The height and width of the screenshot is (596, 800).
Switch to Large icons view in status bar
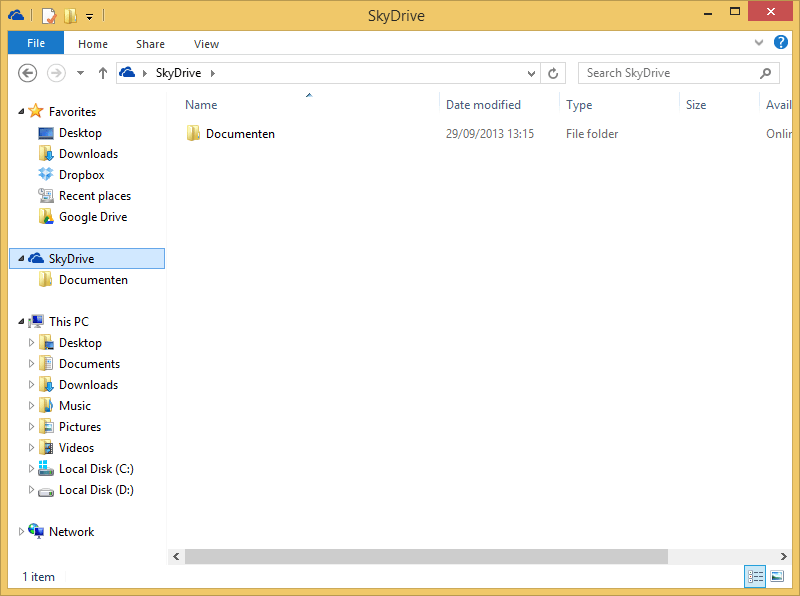777,577
